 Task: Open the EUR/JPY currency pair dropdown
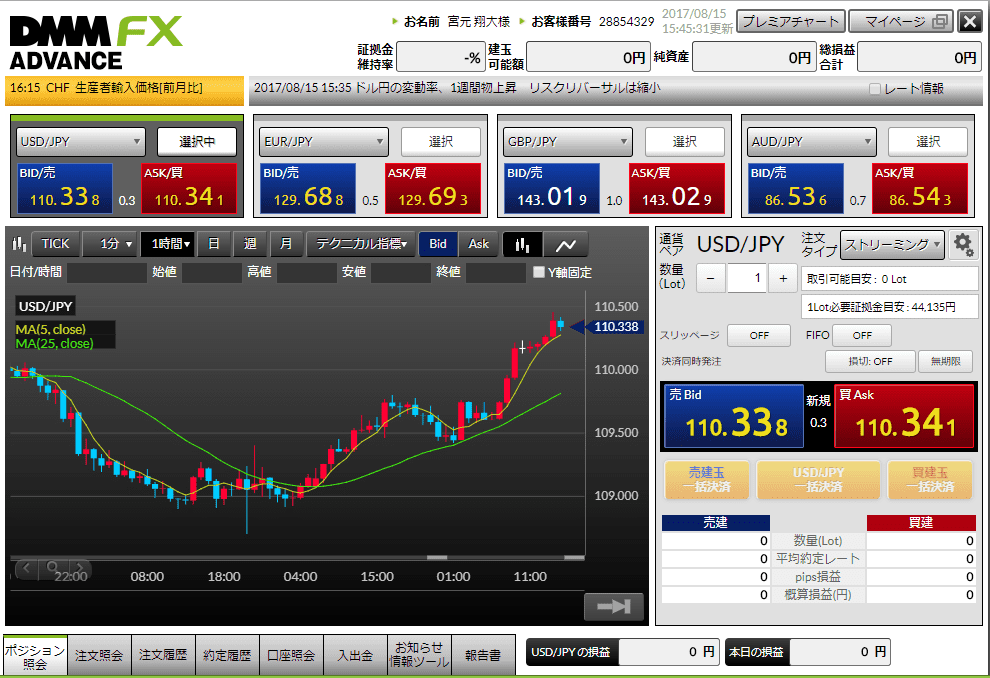323,141
